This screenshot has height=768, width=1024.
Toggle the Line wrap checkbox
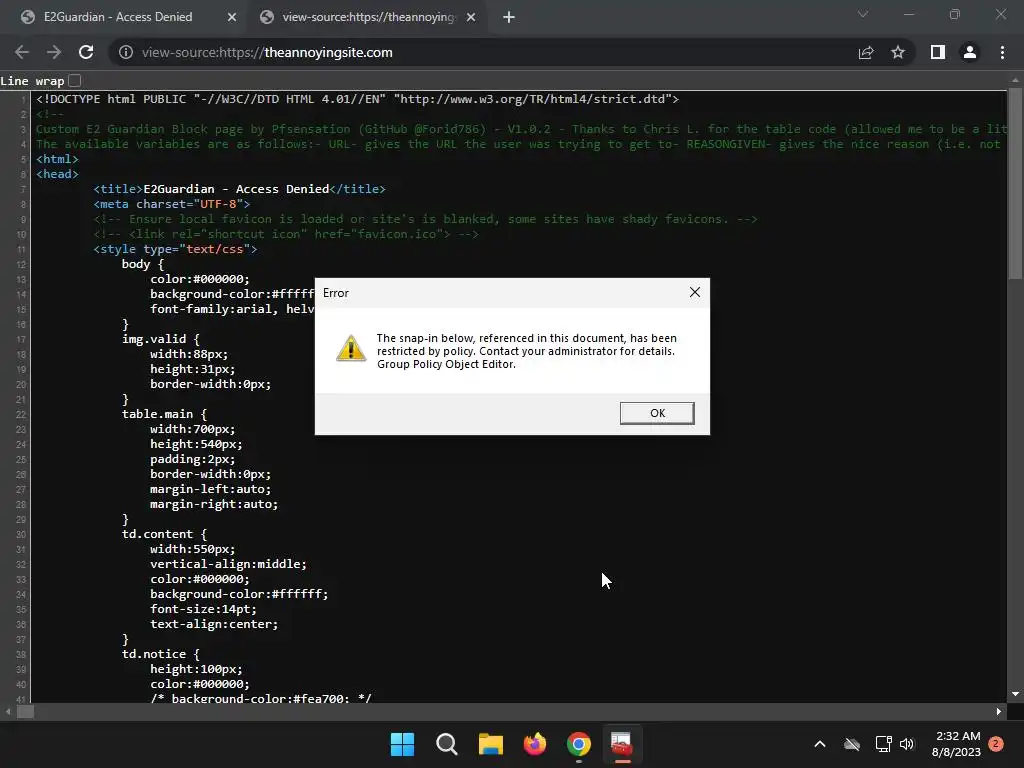tap(74, 80)
